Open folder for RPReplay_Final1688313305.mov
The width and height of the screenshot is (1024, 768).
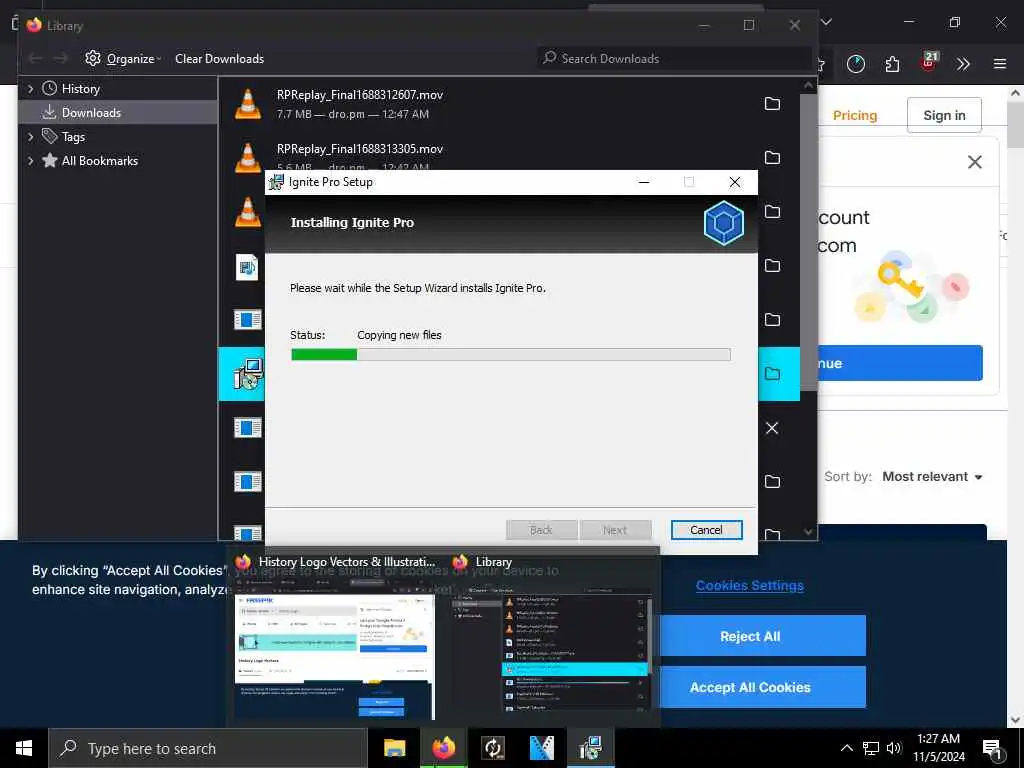772,157
